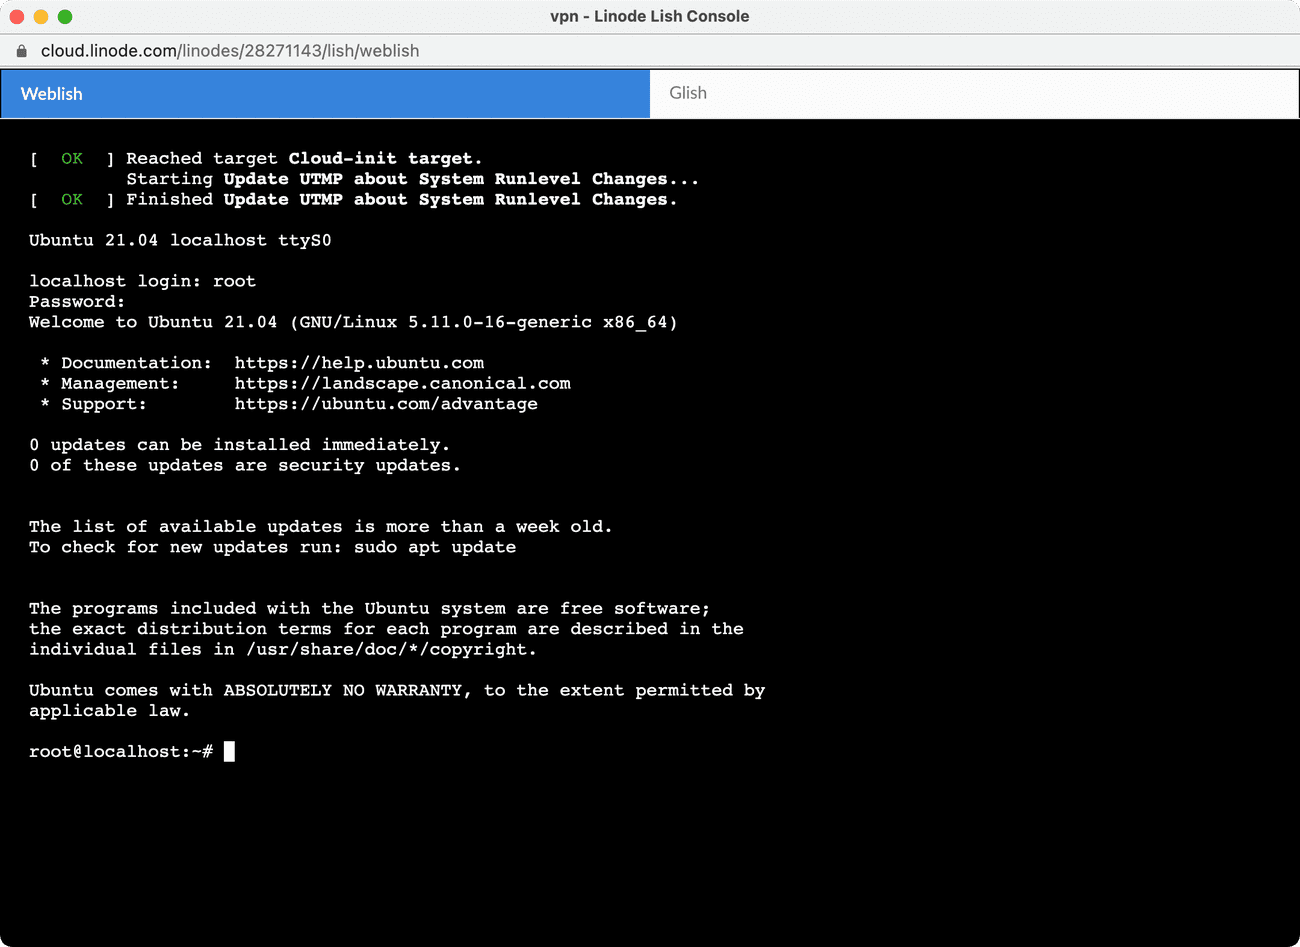Click the green zoom traffic light
This screenshot has height=947, width=1300.
[64, 16]
